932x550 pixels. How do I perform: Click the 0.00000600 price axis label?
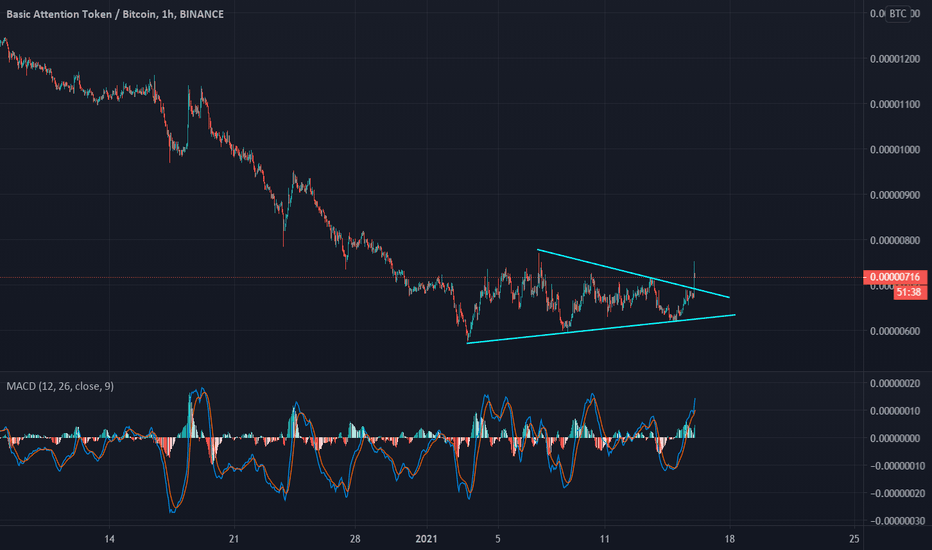click(895, 331)
